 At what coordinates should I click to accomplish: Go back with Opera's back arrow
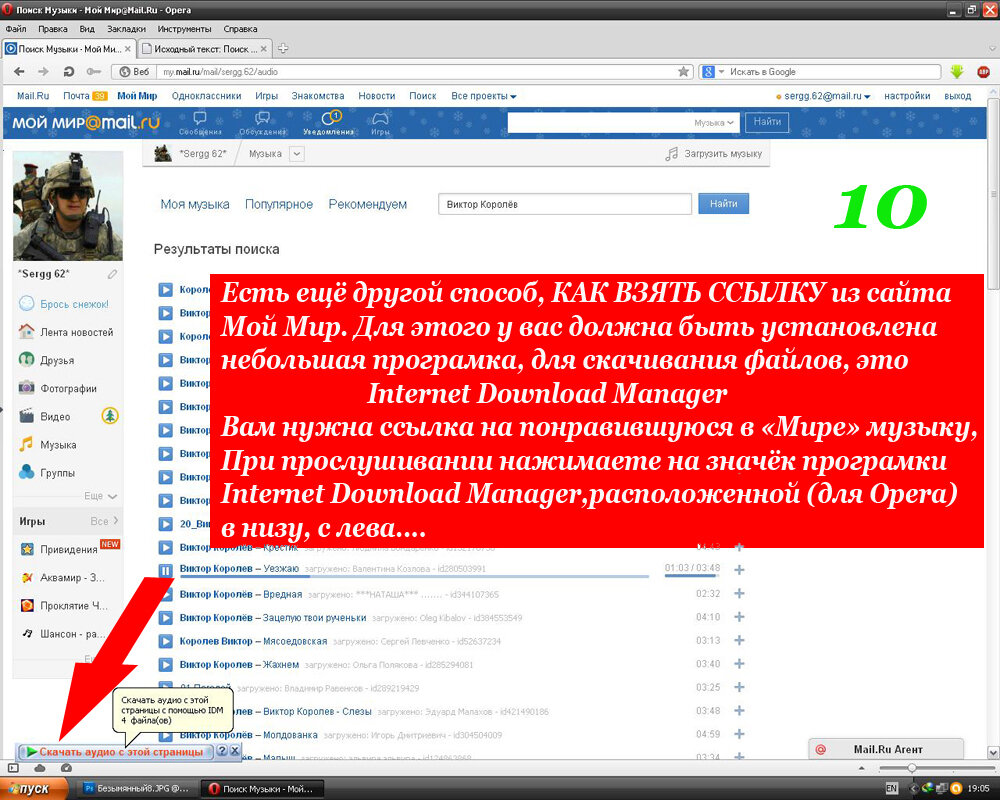point(19,71)
